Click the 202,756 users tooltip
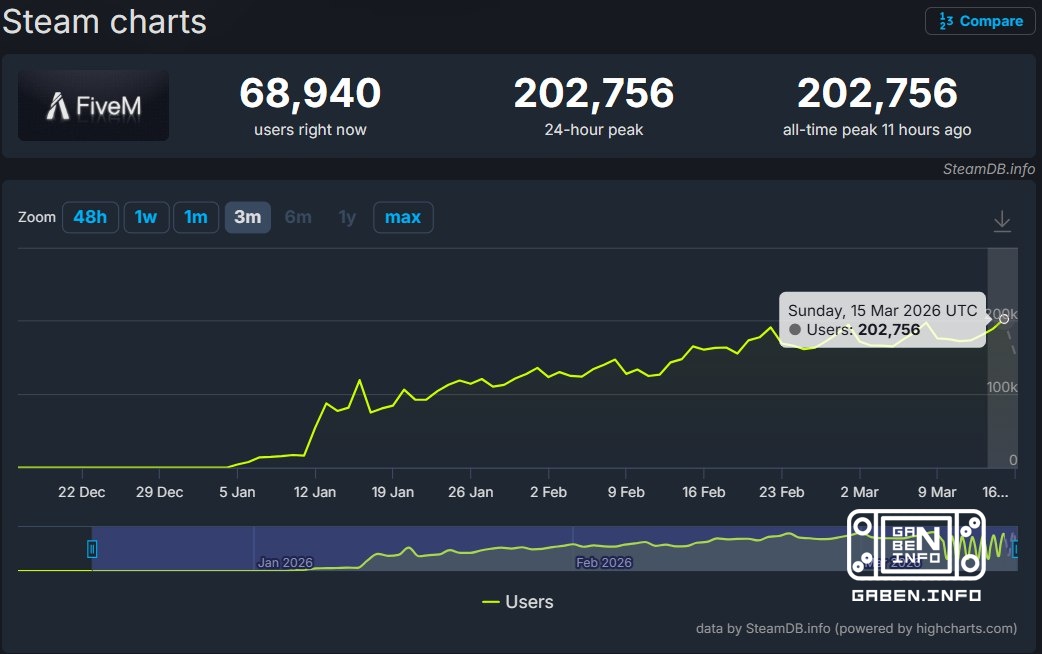The image size is (1042, 654). point(881,320)
